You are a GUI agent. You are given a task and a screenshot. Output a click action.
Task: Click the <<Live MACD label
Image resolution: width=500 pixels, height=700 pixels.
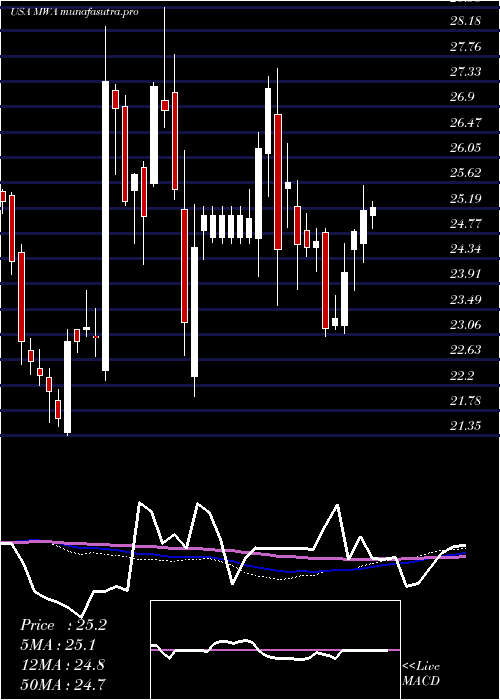click(421, 674)
